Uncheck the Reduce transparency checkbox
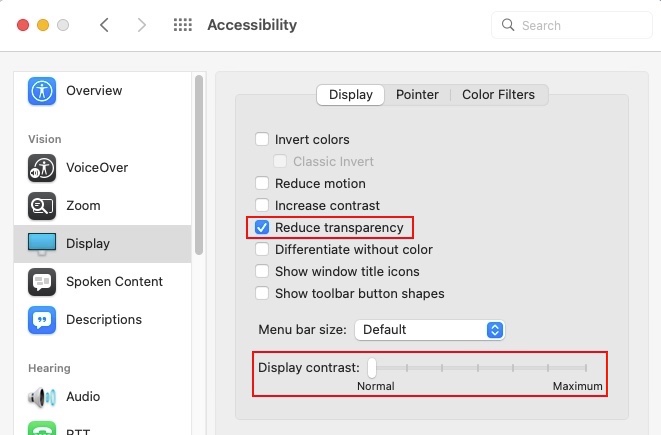This screenshot has height=435, width=661. (x=262, y=228)
